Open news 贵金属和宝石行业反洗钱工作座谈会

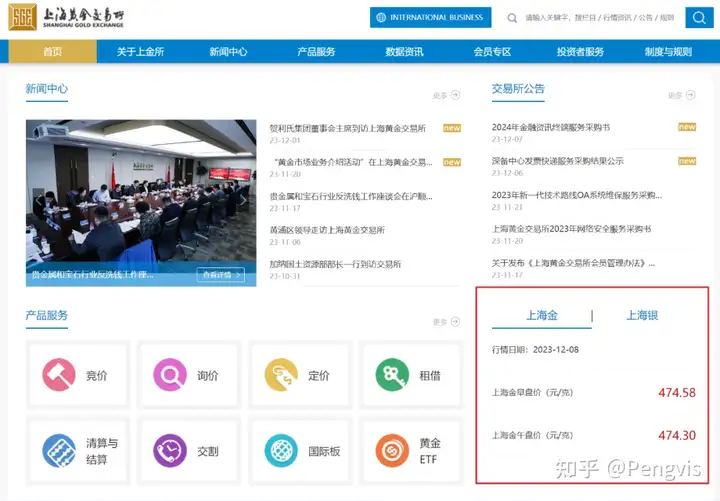click(351, 196)
